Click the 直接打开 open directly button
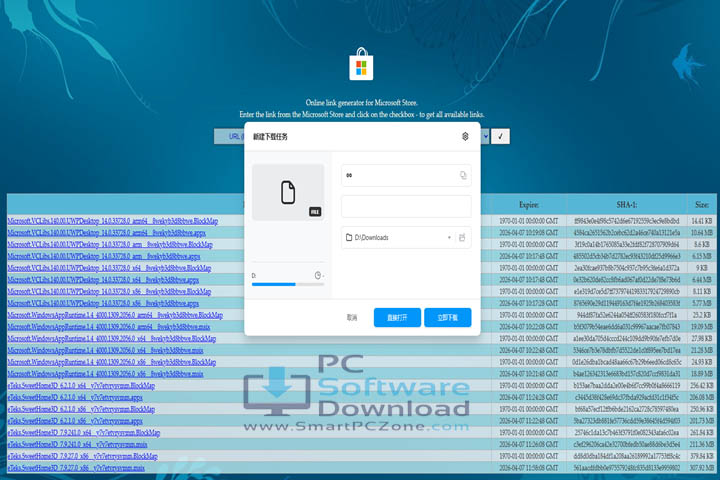Image resolution: width=720 pixels, height=480 pixels. [x=397, y=317]
